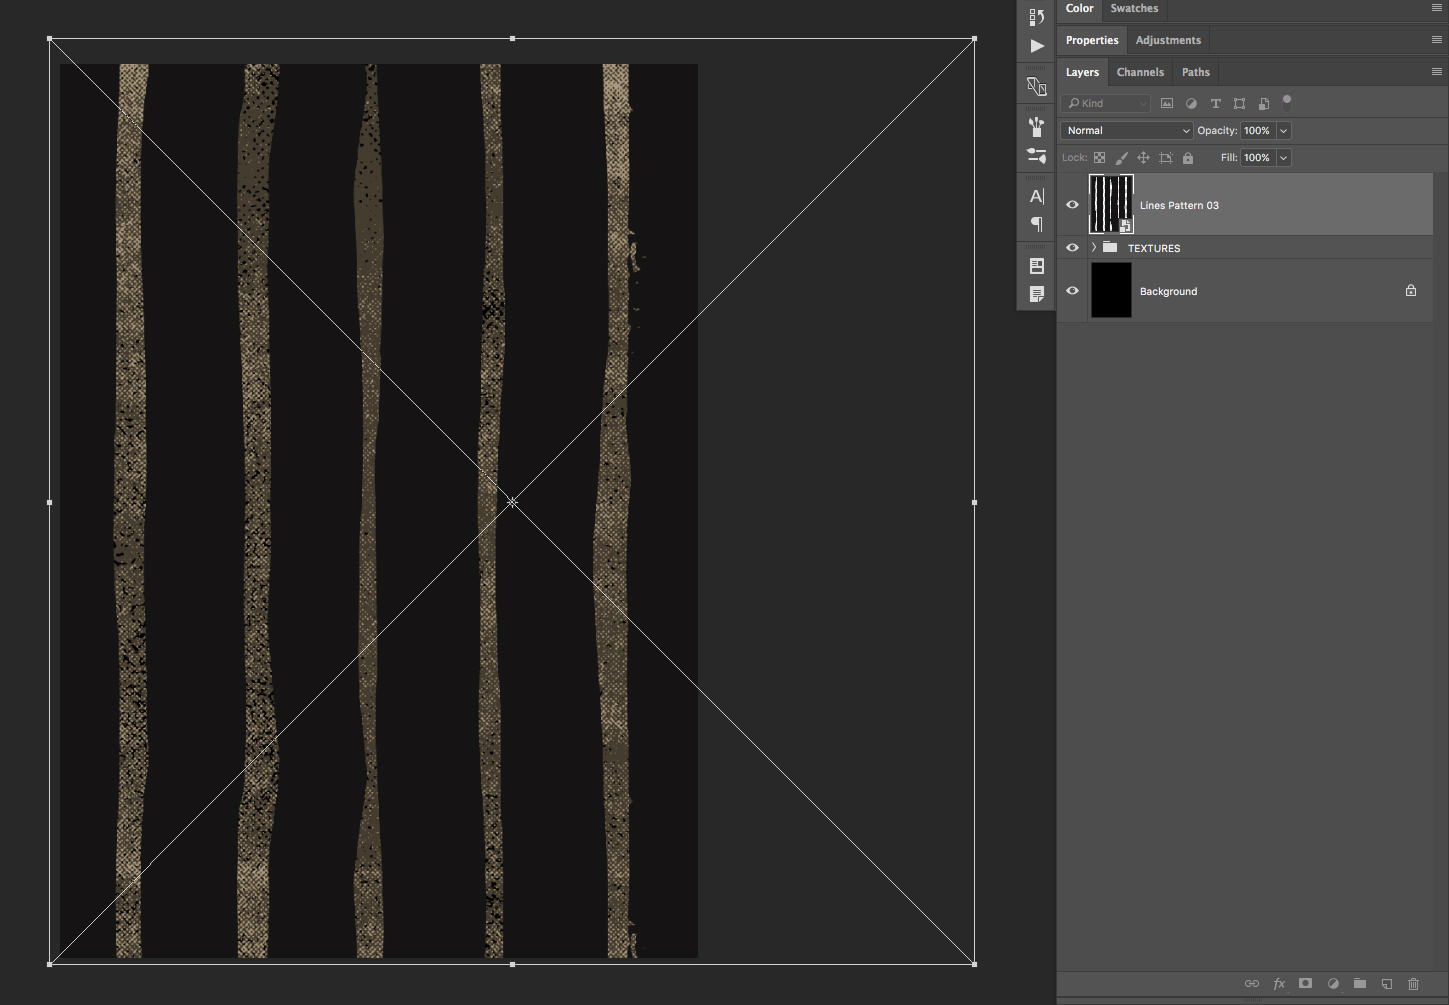Open the Paragraph panel icon
This screenshot has width=1449, height=1005.
coord(1037,224)
